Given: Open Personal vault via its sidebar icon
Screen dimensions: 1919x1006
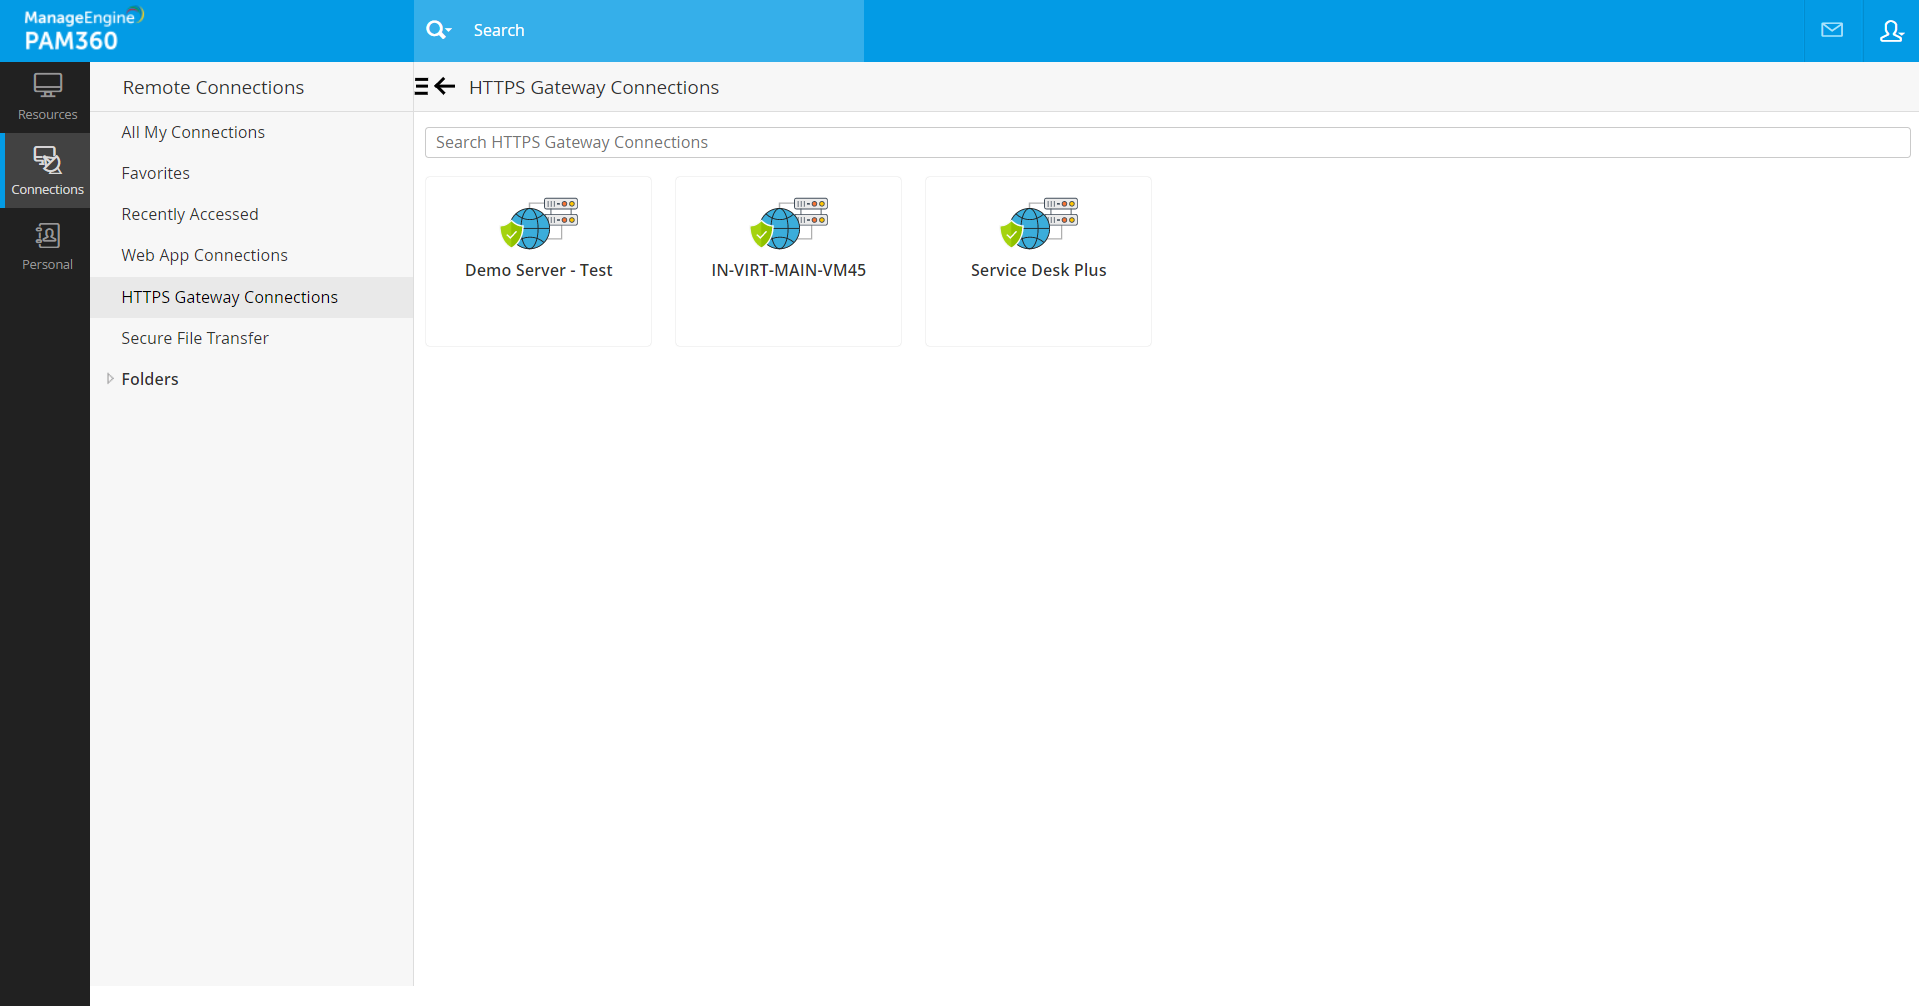Looking at the screenshot, I should pos(46,245).
